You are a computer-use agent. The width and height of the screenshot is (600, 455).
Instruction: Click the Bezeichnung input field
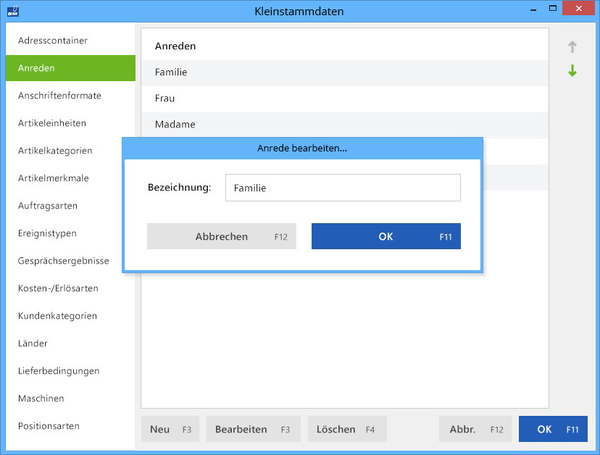[343, 188]
